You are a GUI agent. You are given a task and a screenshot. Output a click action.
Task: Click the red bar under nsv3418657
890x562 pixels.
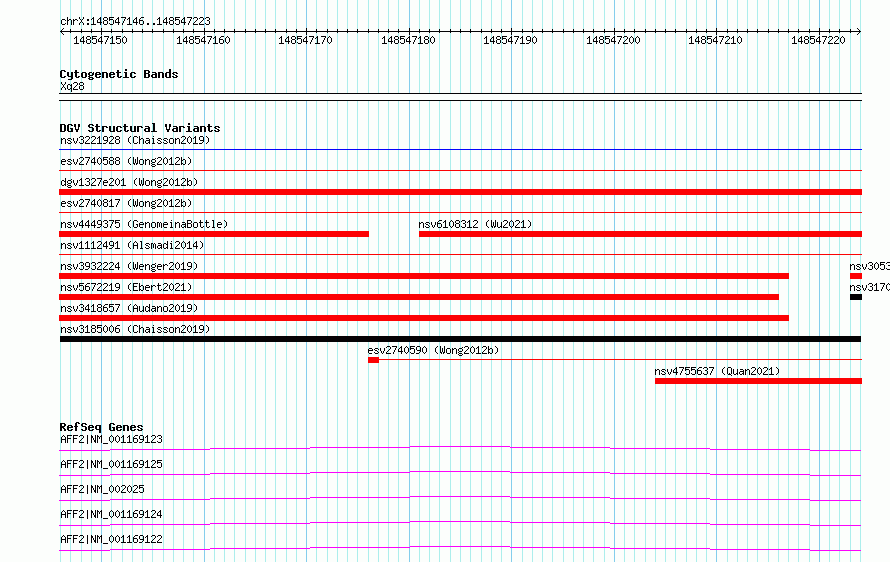tap(424, 318)
